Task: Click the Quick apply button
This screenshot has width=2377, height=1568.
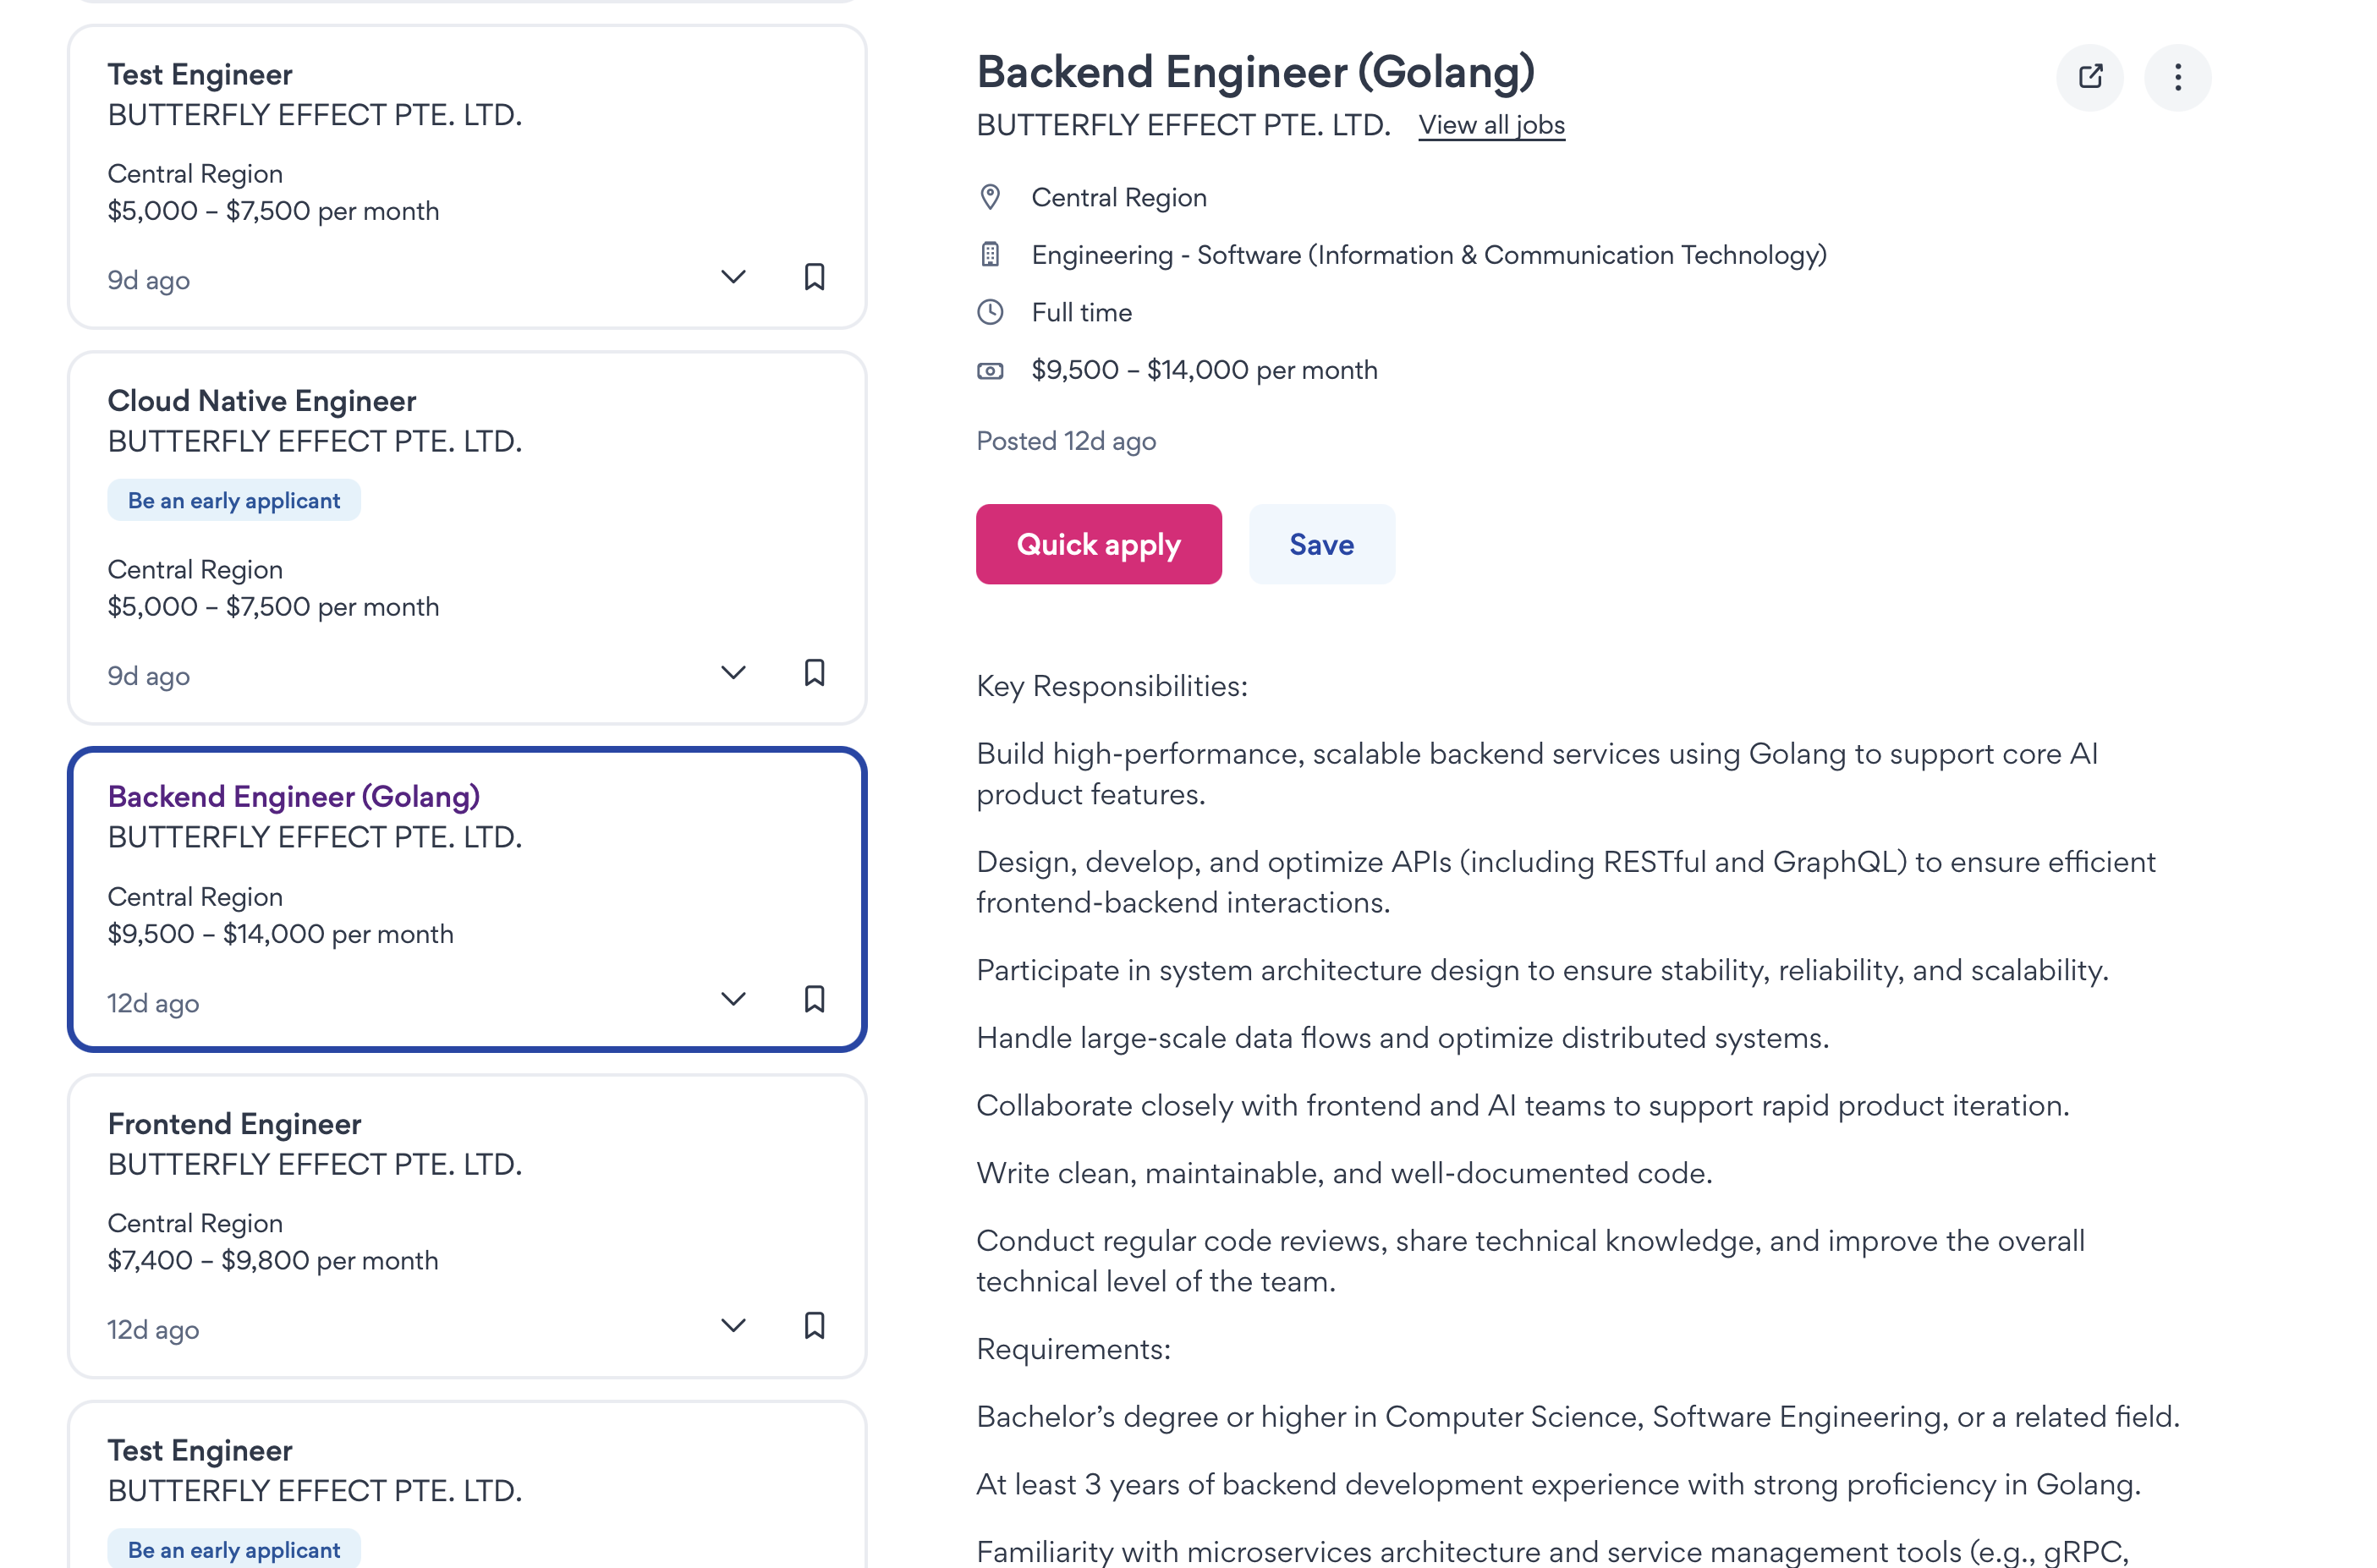Action: (x=1098, y=544)
